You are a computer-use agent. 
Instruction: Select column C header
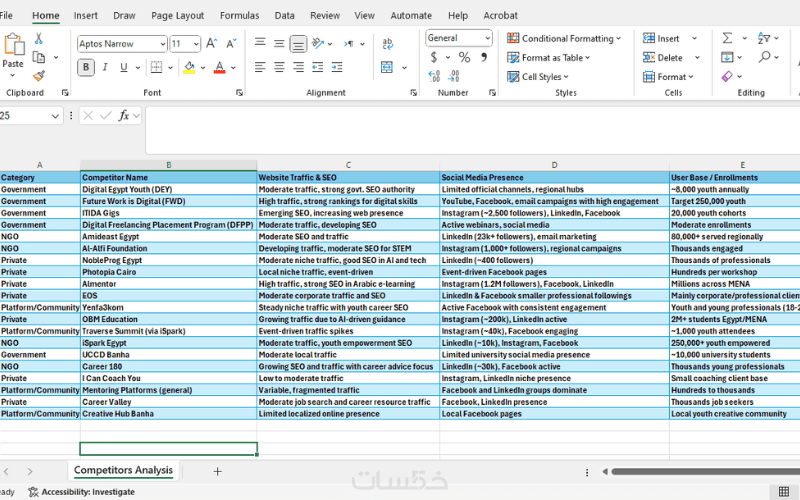point(348,165)
